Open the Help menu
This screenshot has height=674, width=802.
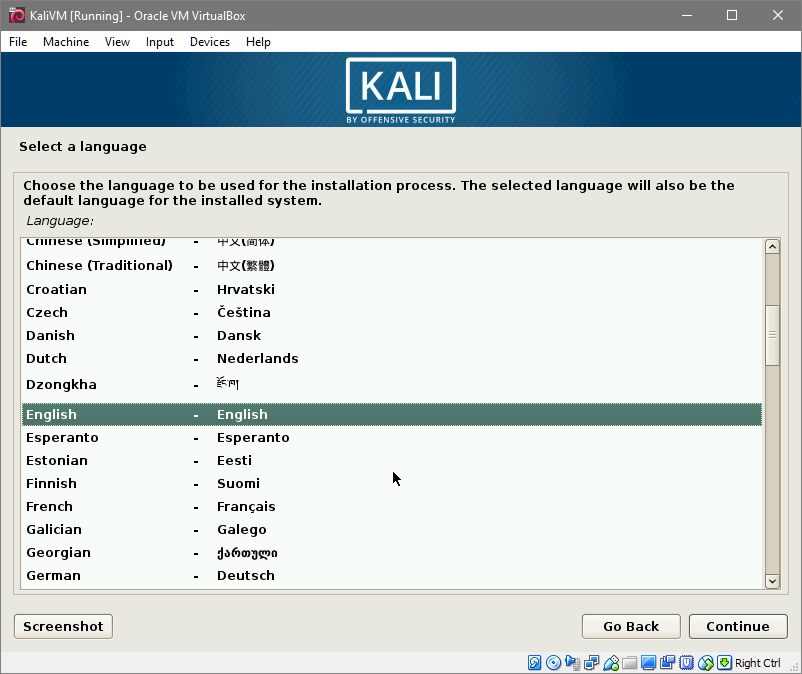coord(258,42)
